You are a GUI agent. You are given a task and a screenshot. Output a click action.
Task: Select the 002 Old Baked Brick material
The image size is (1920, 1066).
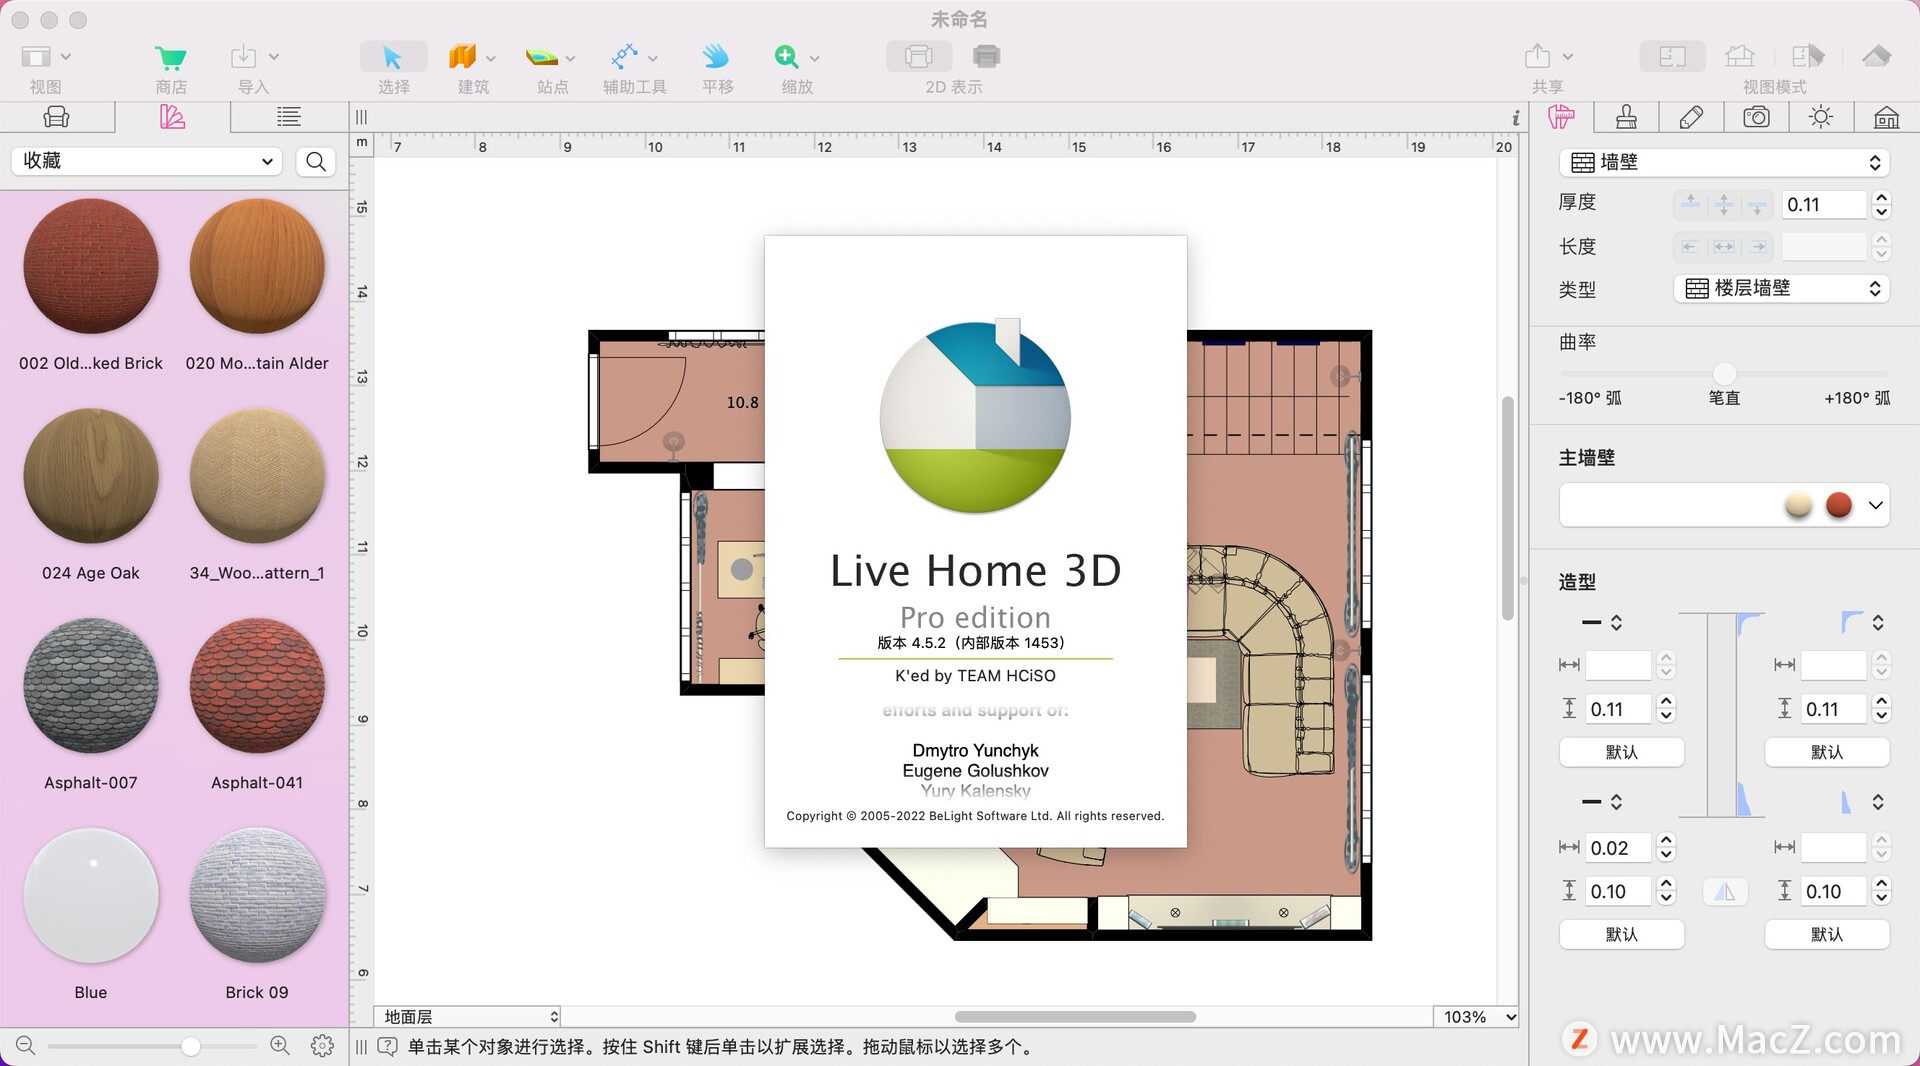[x=91, y=266]
